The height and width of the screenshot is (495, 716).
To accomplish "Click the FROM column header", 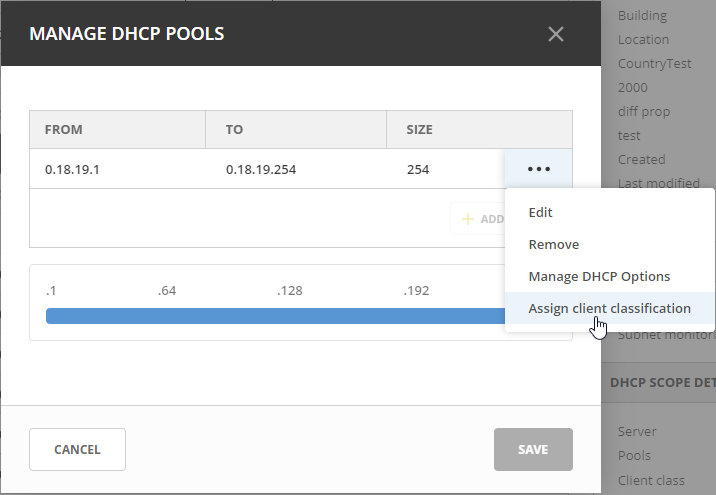I will pos(64,130).
